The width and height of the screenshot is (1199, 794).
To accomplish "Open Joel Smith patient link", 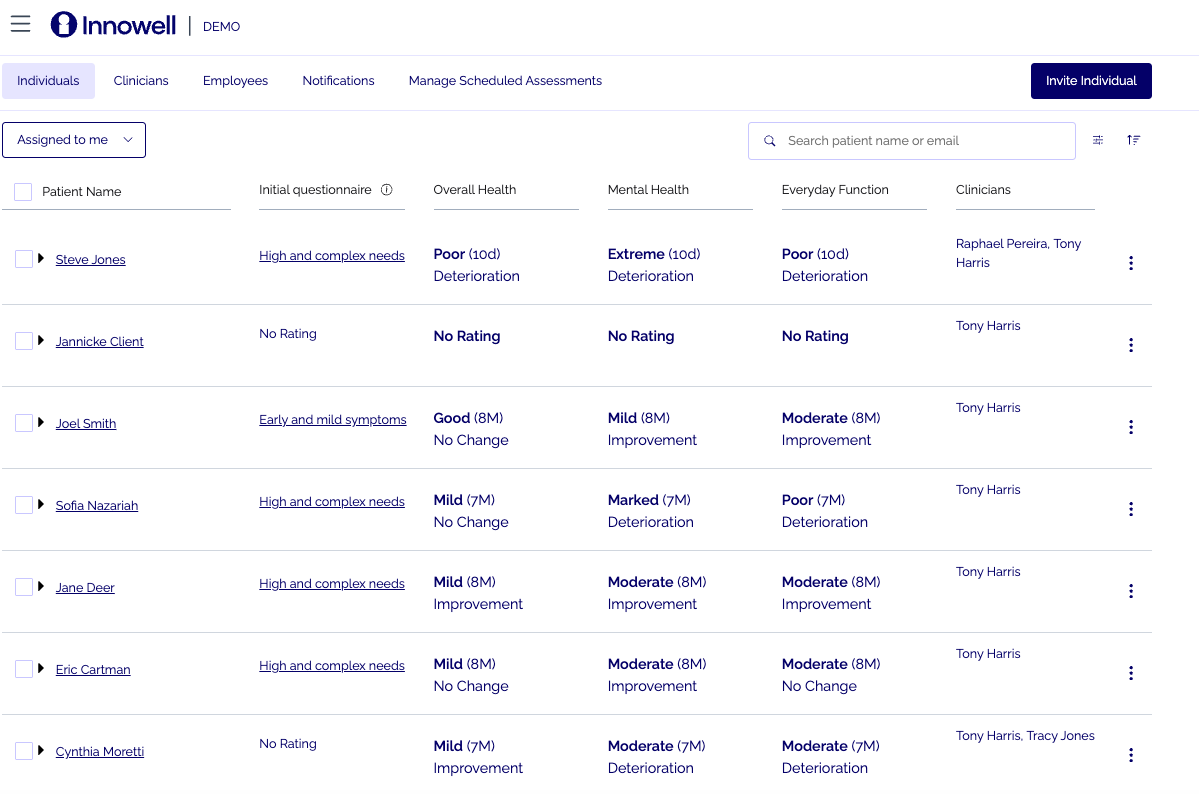I will point(86,424).
